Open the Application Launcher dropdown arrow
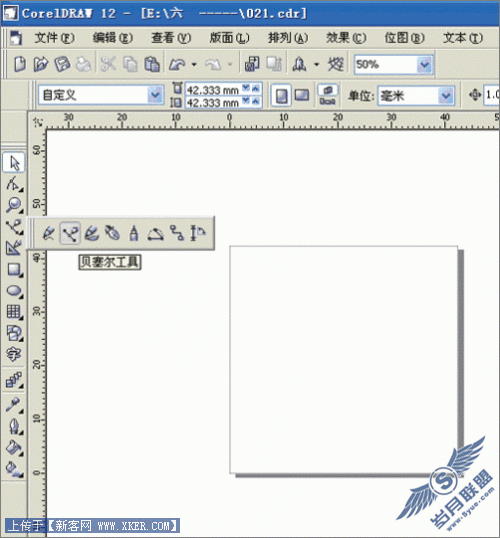Image resolution: width=500 pixels, height=538 pixels. pos(316,64)
